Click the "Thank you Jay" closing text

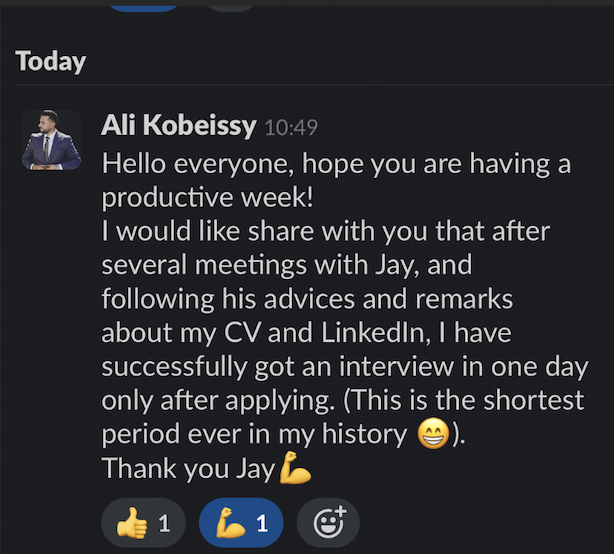pyautogui.click(x=188, y=468)
